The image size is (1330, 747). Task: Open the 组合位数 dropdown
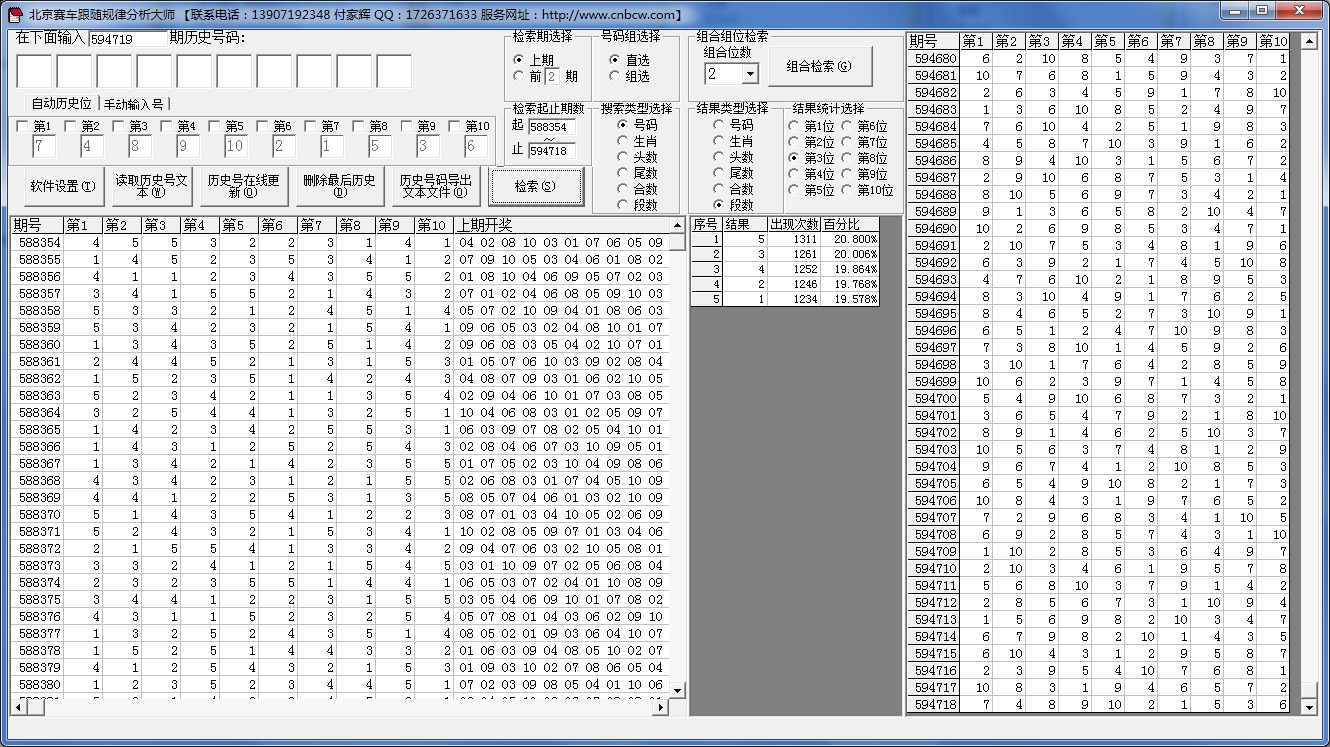(749, 74)
